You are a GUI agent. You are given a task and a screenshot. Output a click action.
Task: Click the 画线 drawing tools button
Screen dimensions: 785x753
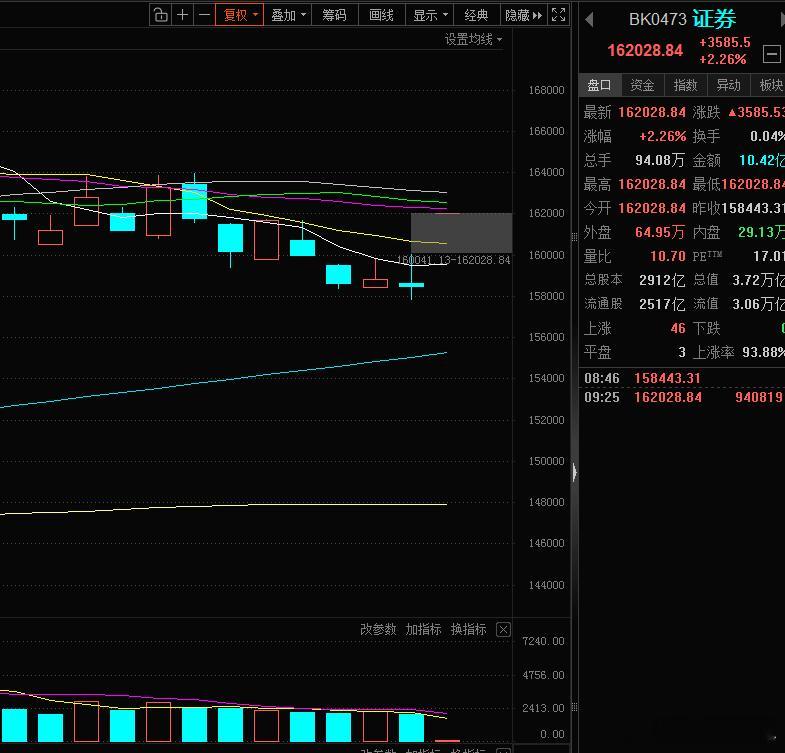tap(381, 15)
